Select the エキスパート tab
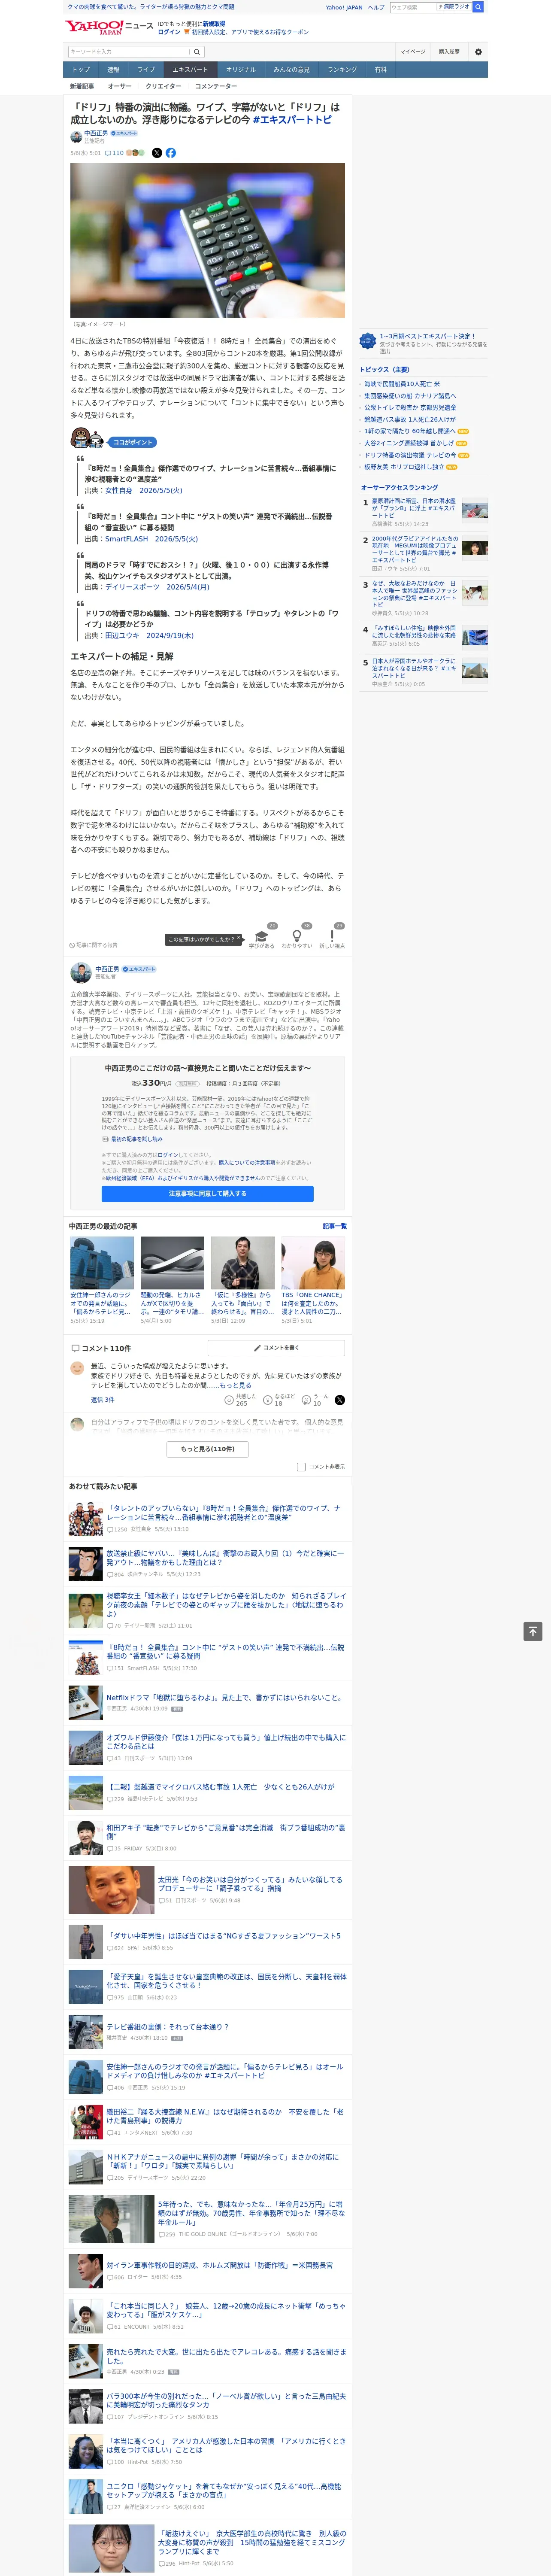The image size is (551, 2576). pyautogui.click(x=190, y=70)
